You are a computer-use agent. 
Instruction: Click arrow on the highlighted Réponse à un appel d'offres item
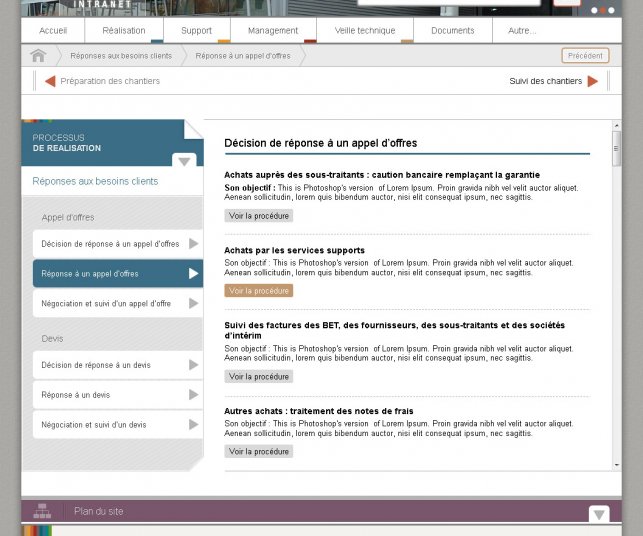click(194, 274)
